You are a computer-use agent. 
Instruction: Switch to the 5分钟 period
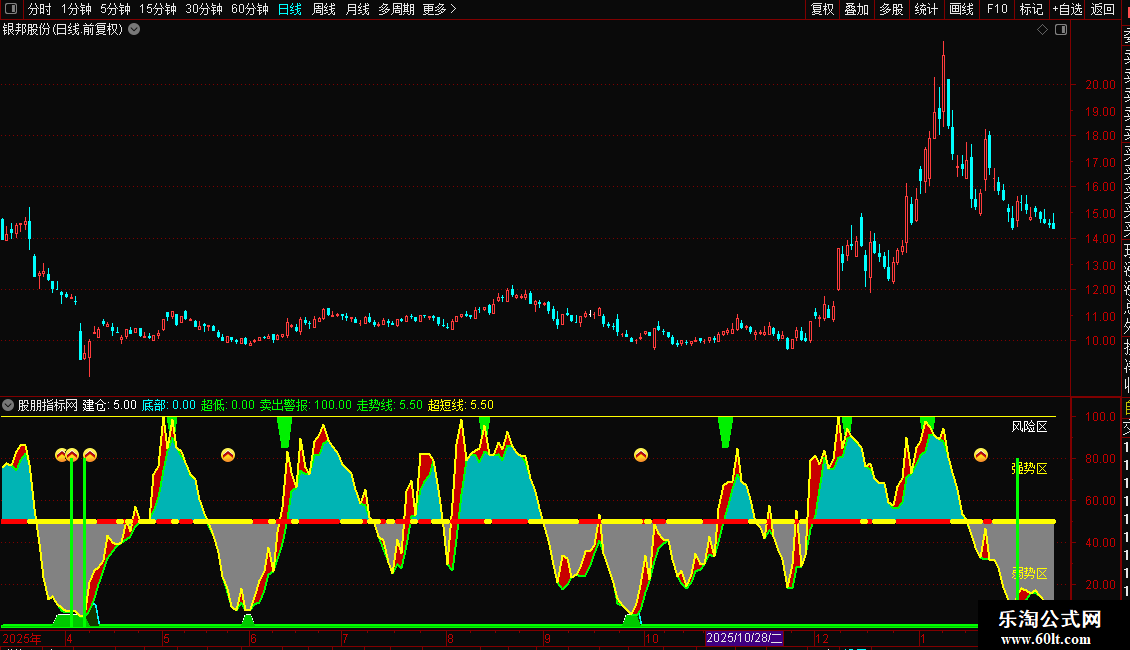(x=115, y=9)
